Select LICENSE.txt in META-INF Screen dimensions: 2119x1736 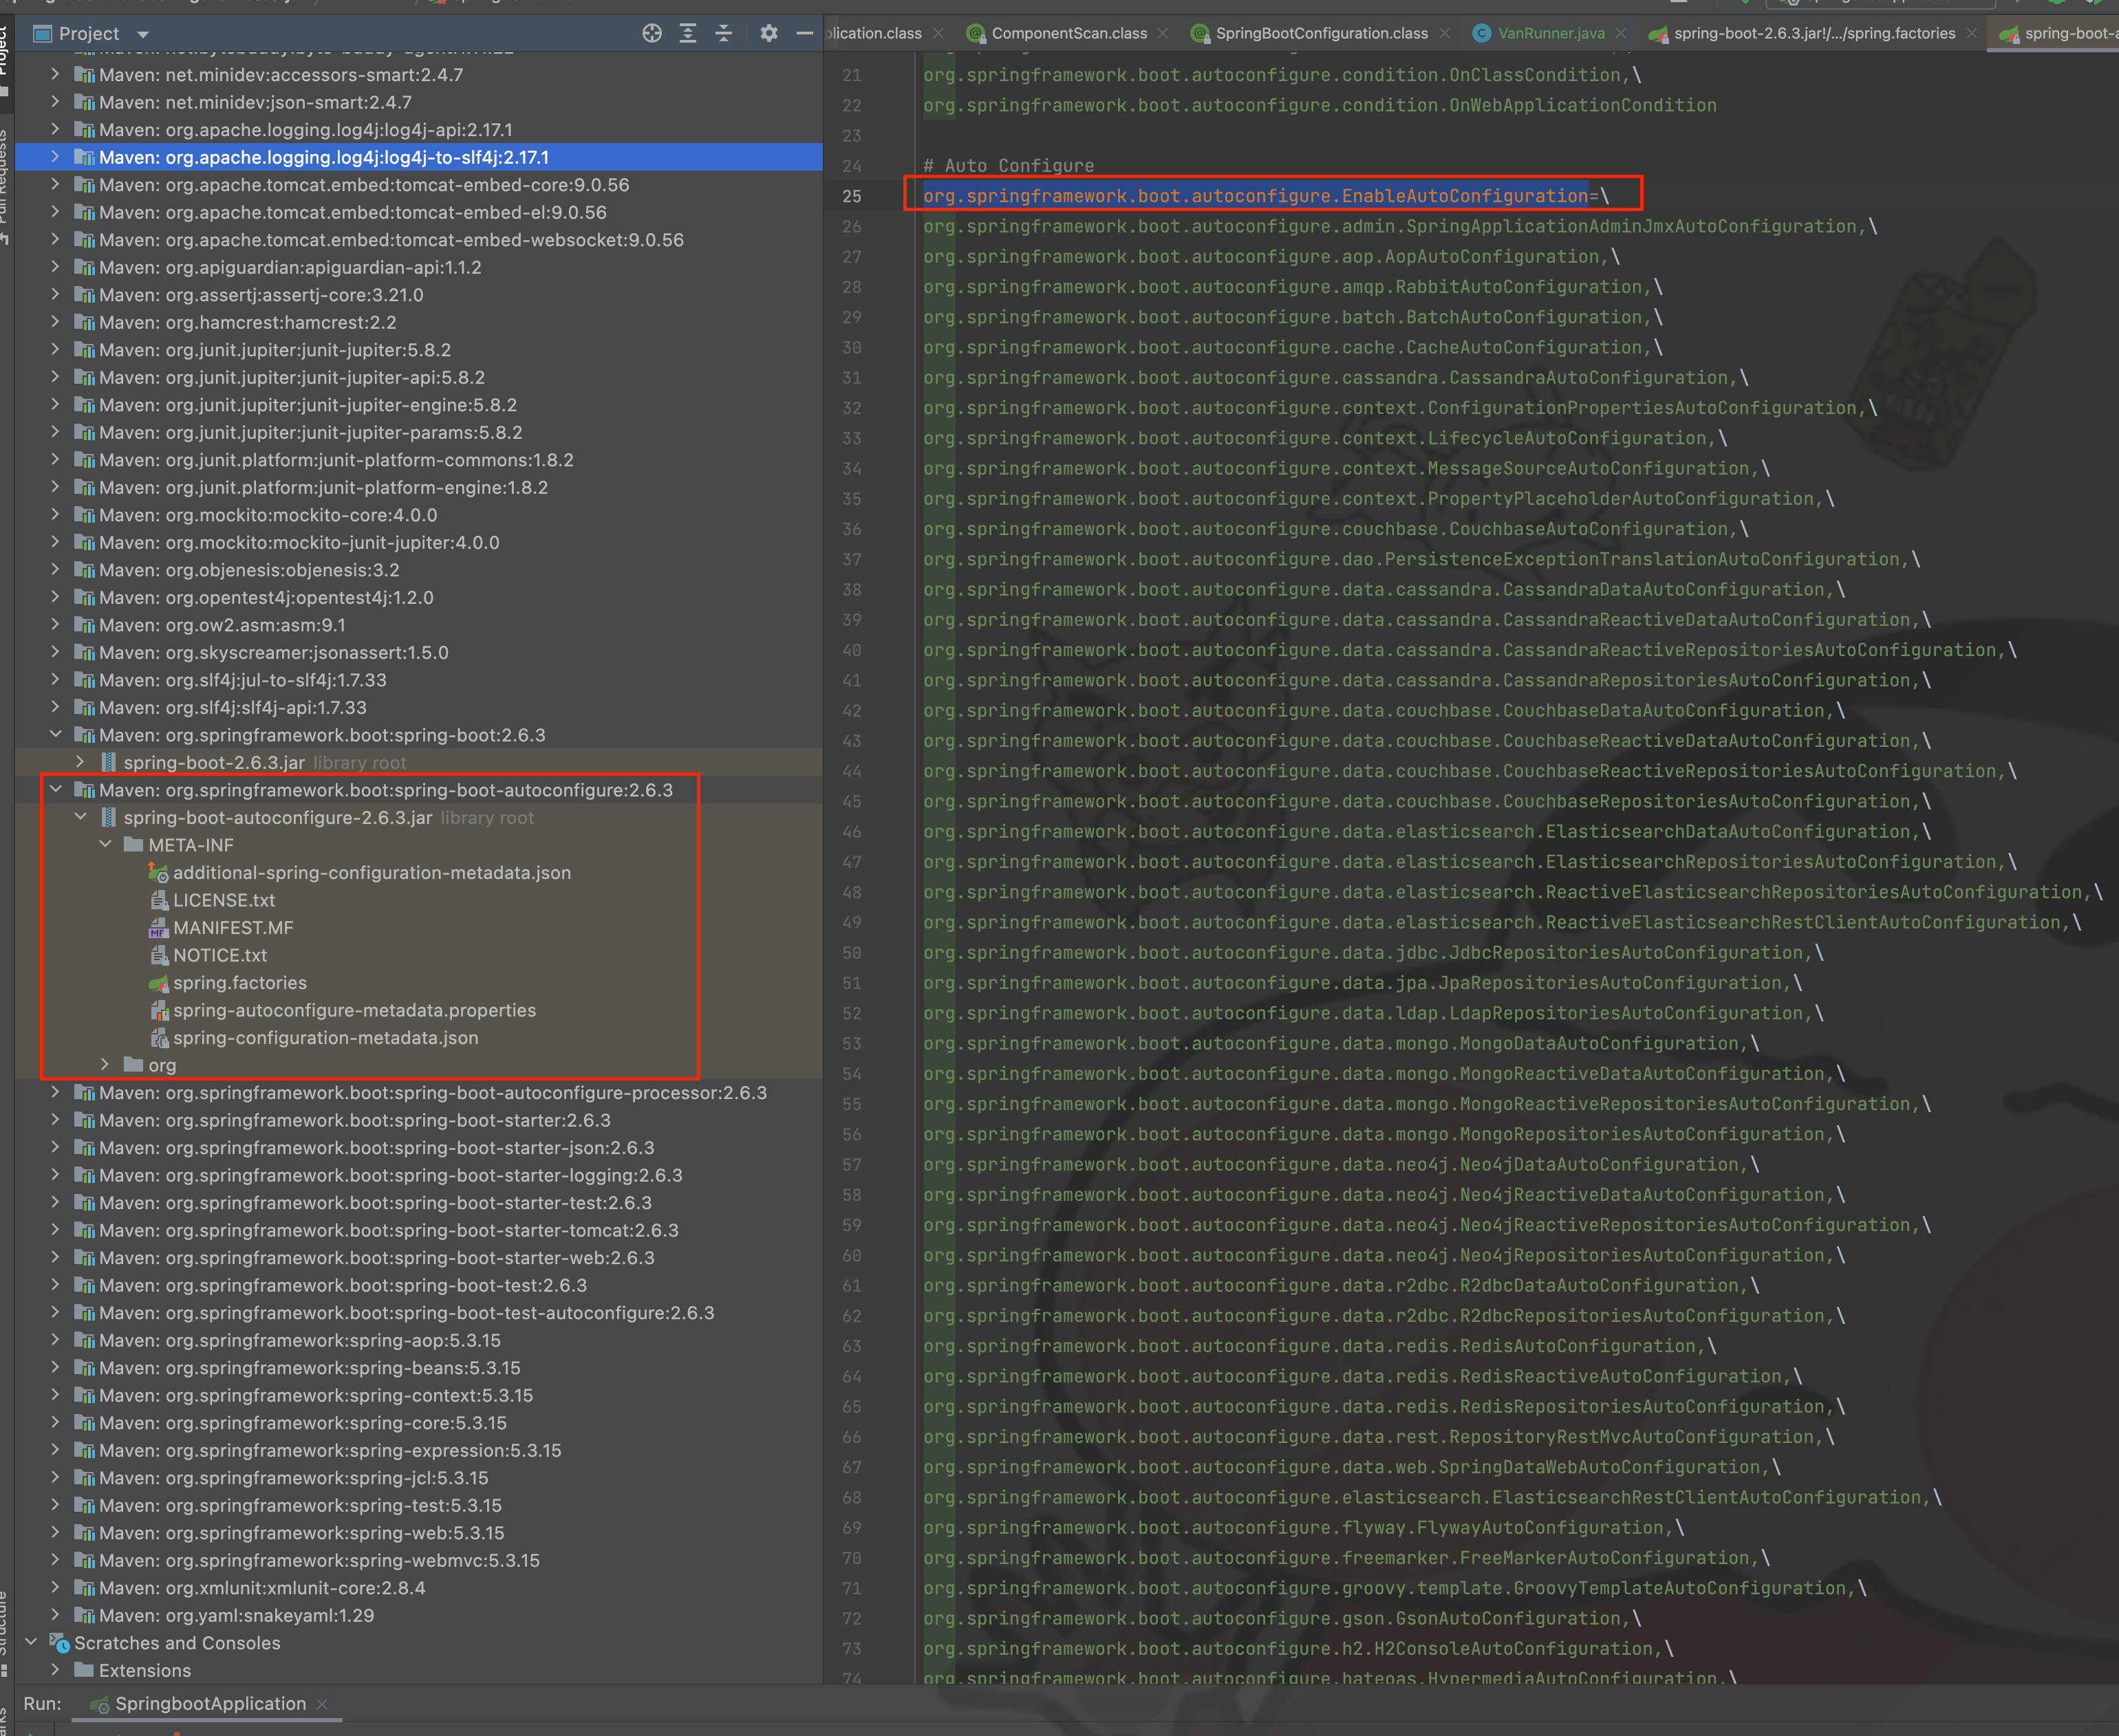tap(223, 900)
